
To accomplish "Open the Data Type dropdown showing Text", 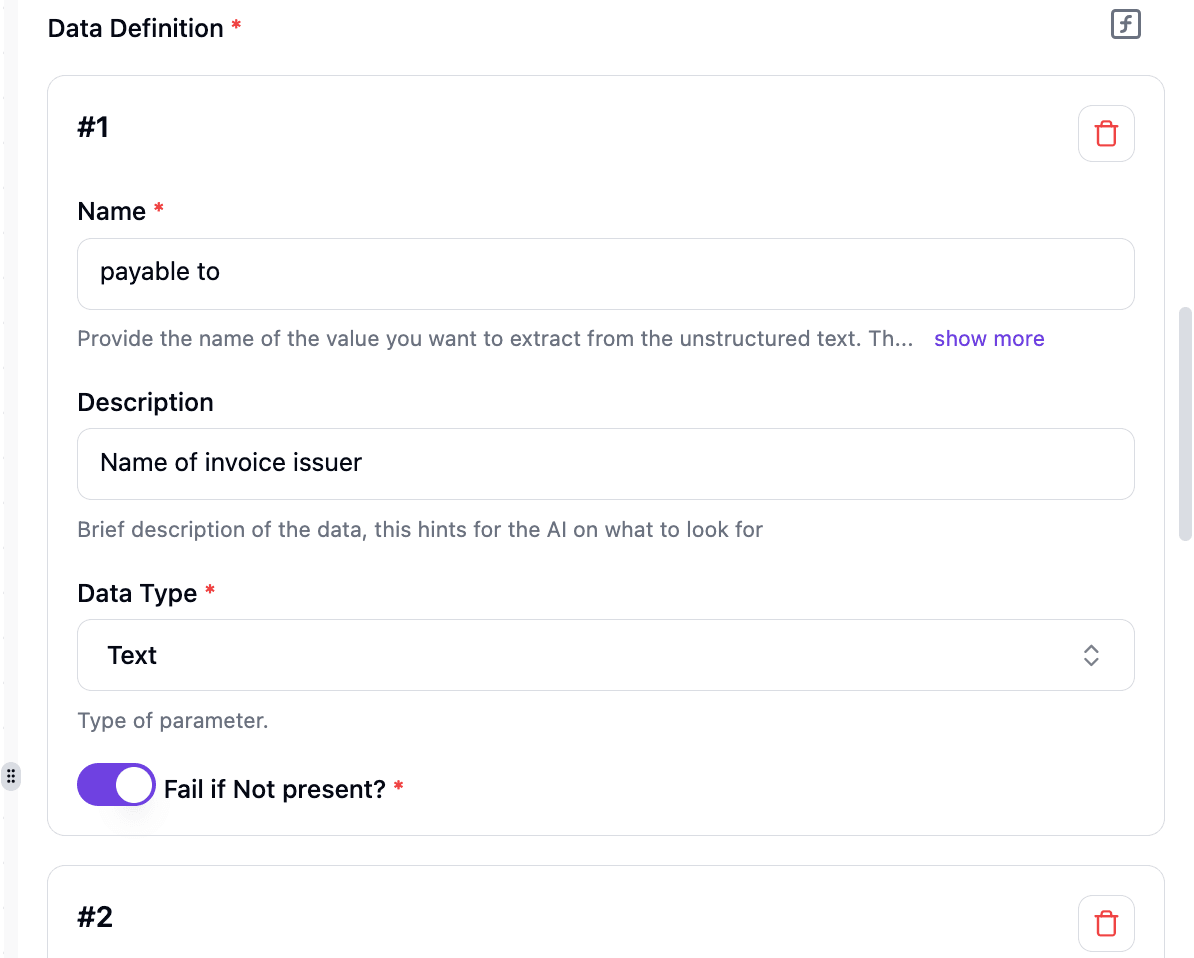I will click(605, 655).
